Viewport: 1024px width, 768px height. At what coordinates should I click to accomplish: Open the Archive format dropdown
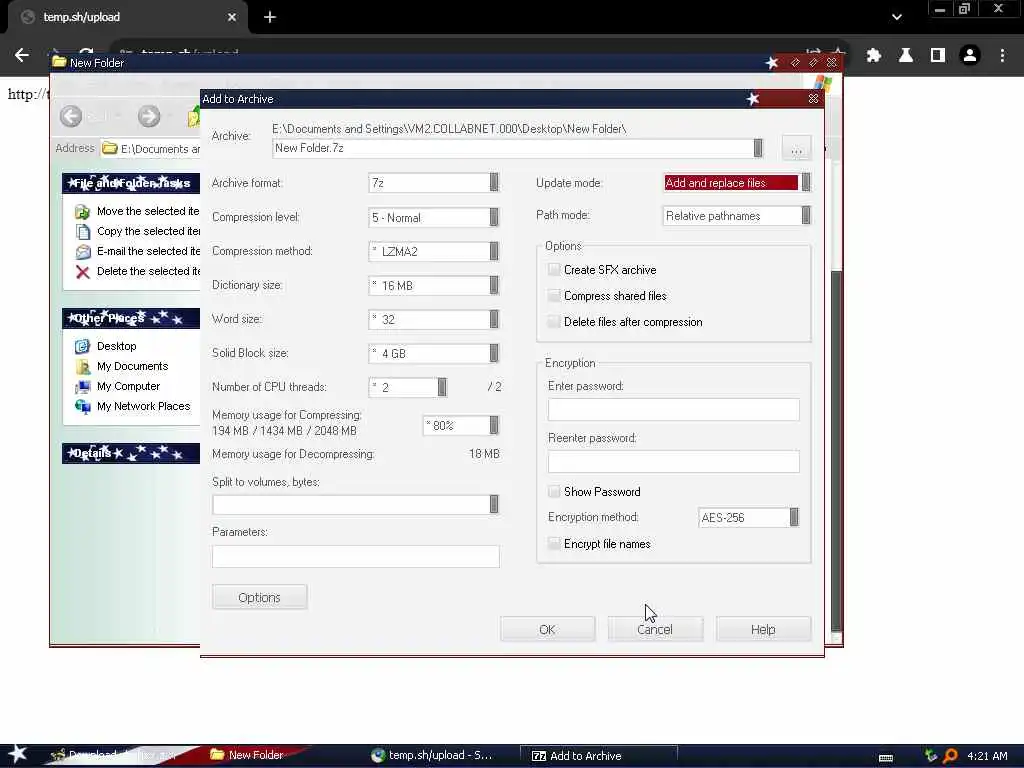[x=494, y=183]
